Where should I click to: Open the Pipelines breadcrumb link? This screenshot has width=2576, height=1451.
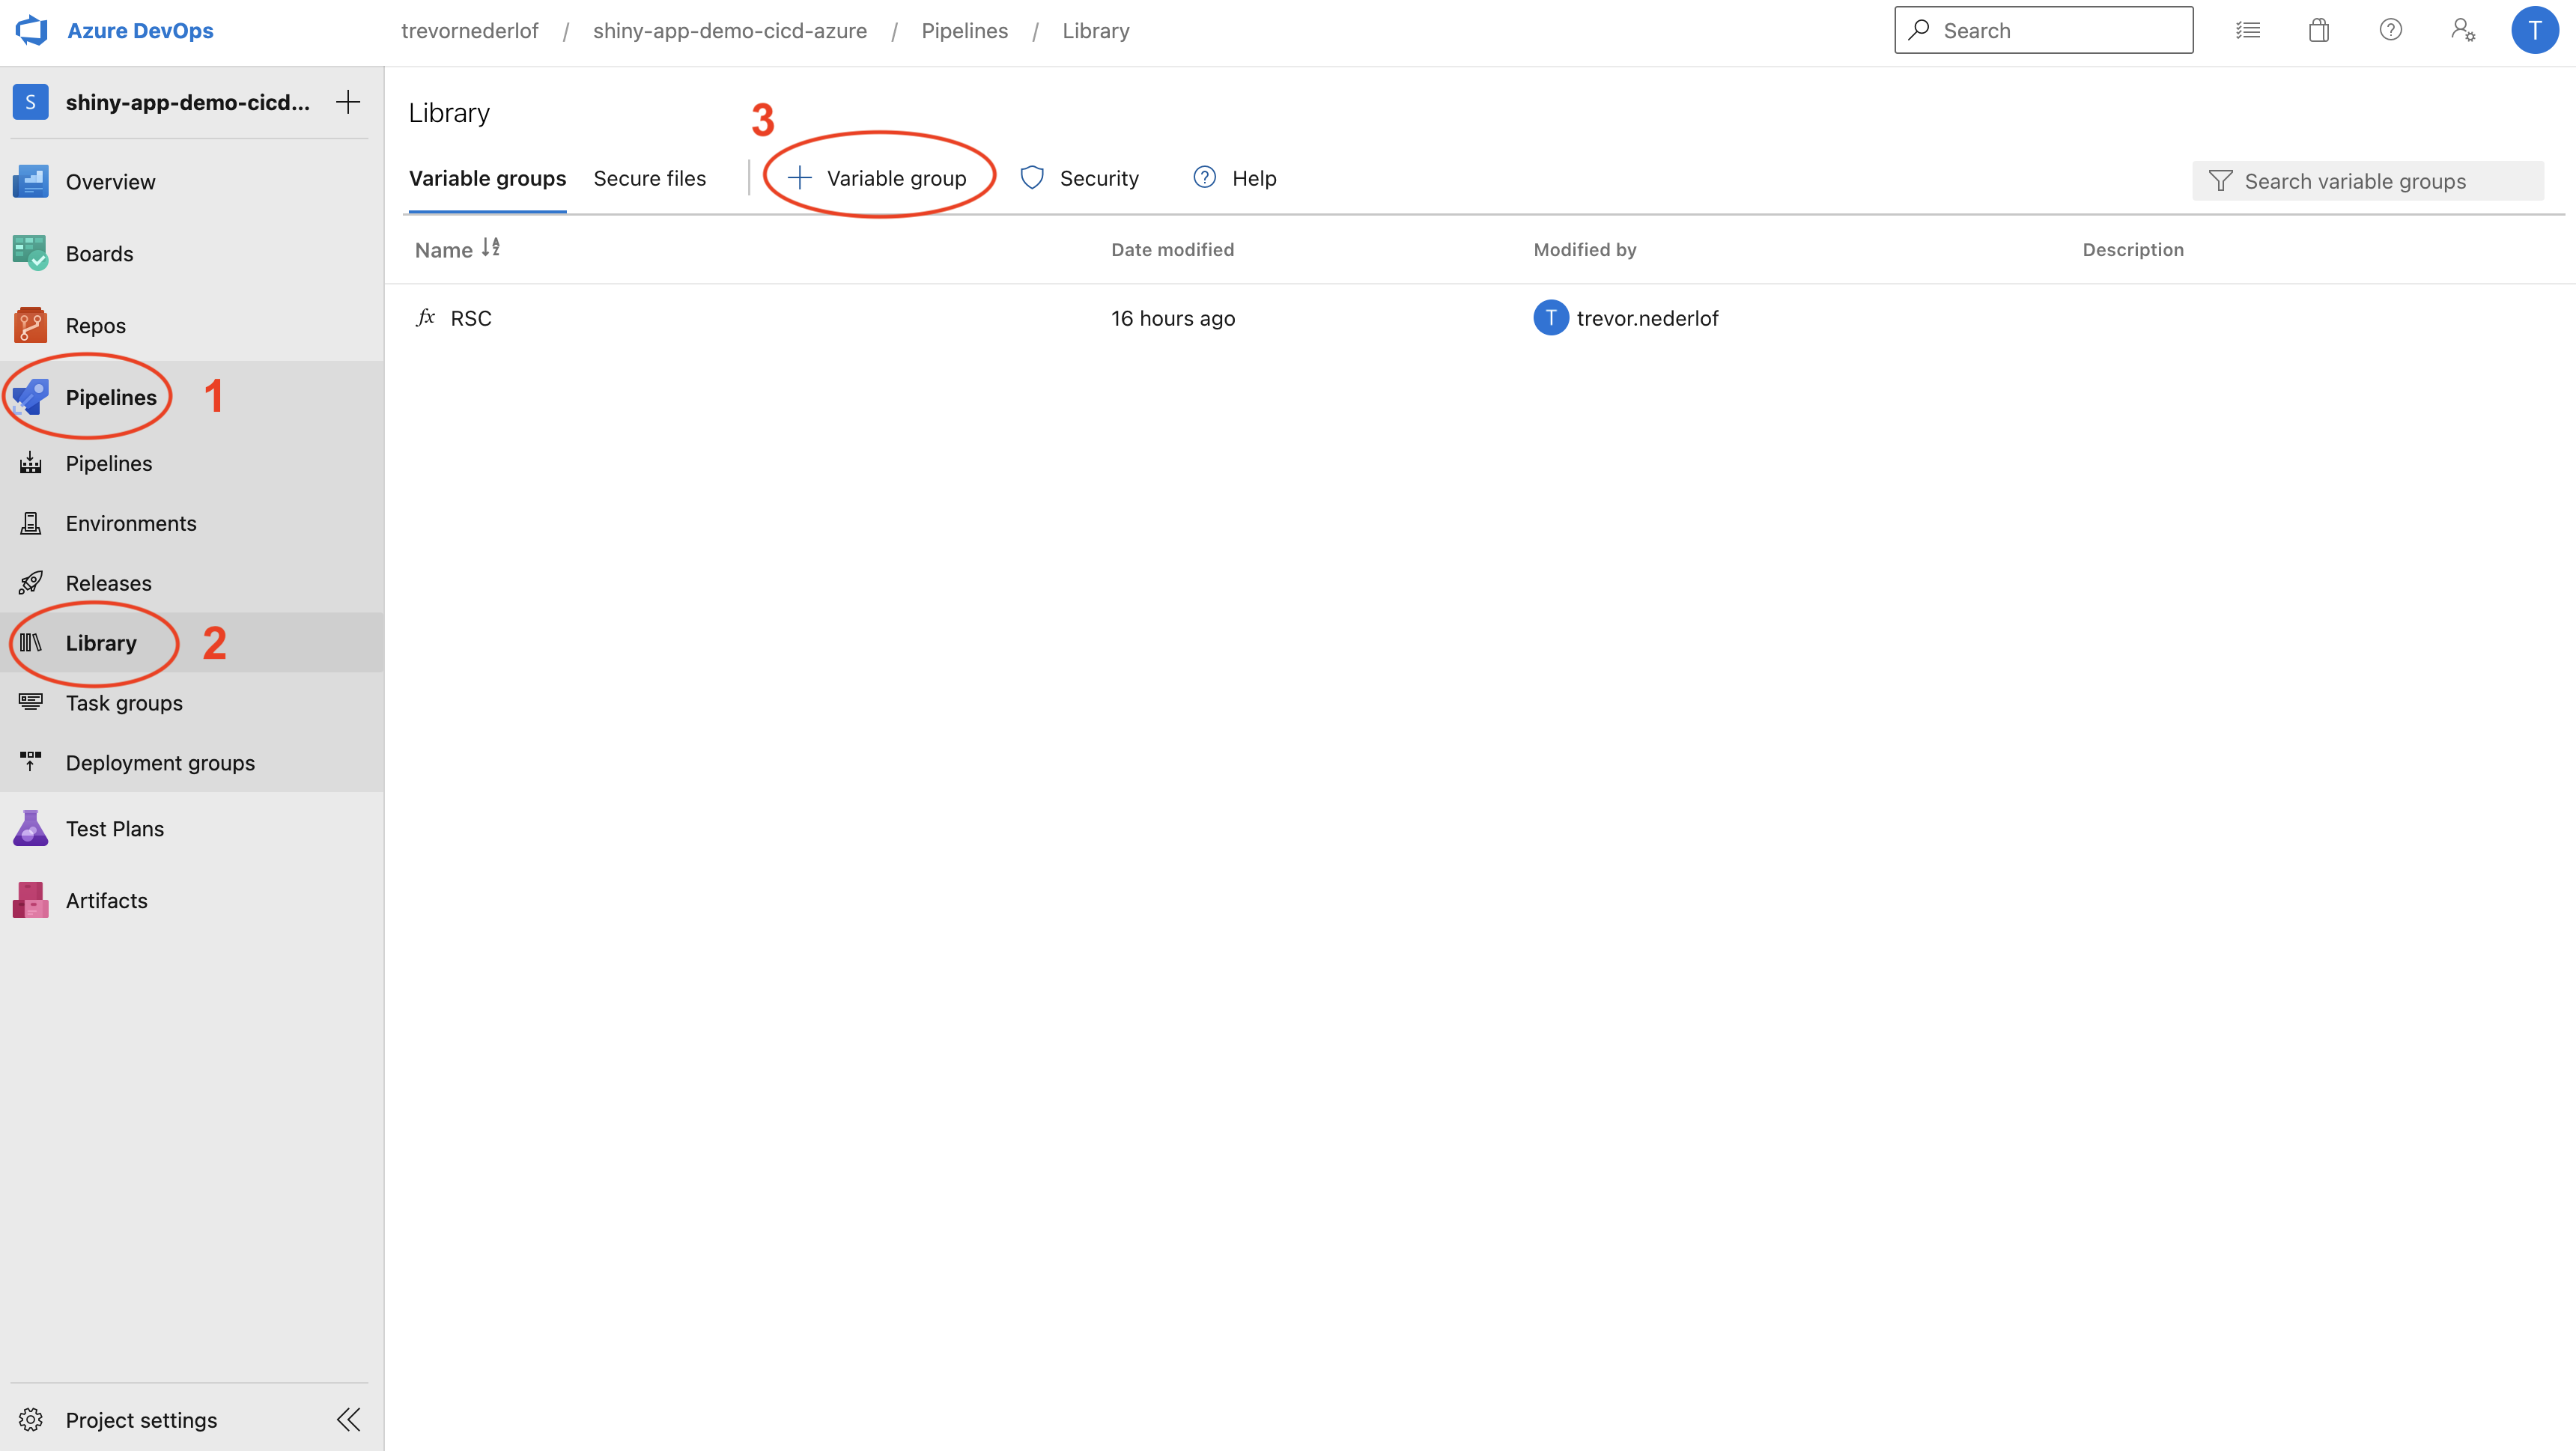tap(964, 31)
